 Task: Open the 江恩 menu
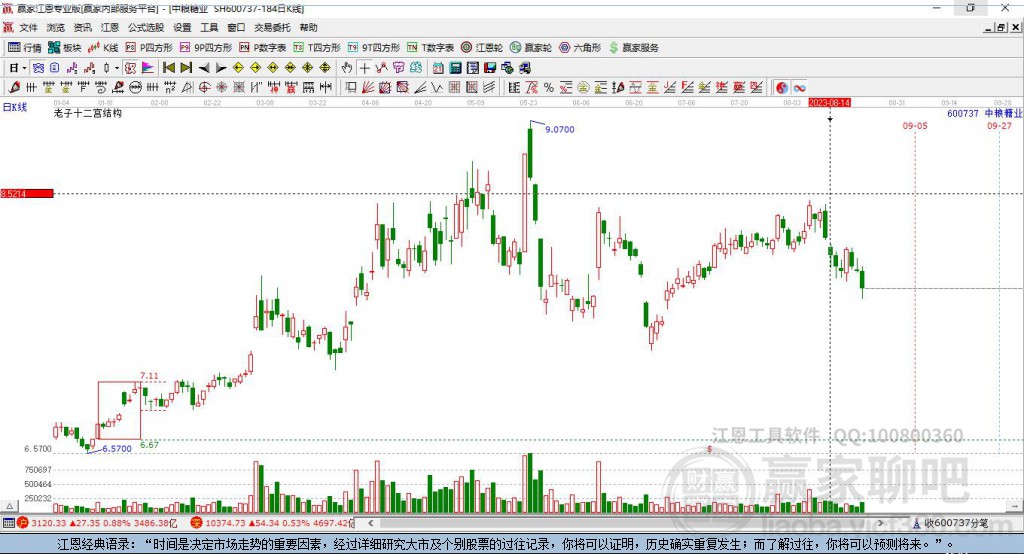(x=110, y=27)
